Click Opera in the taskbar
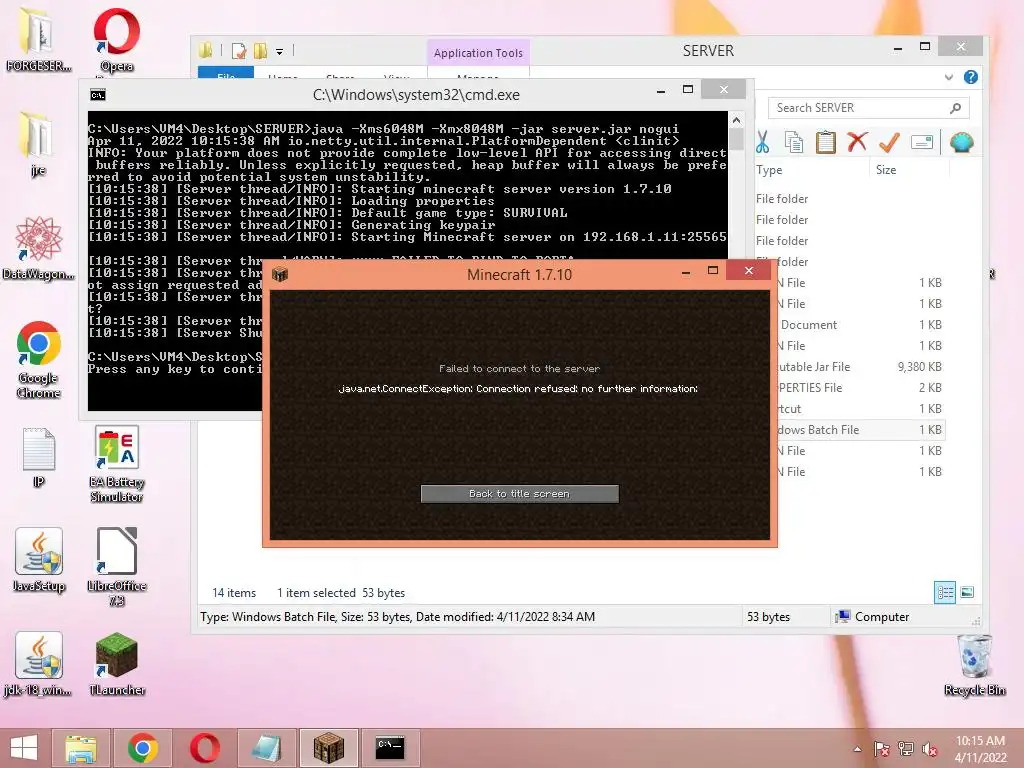The height and width of the screenshot is (768, 1024). click(x=204, y=748)
